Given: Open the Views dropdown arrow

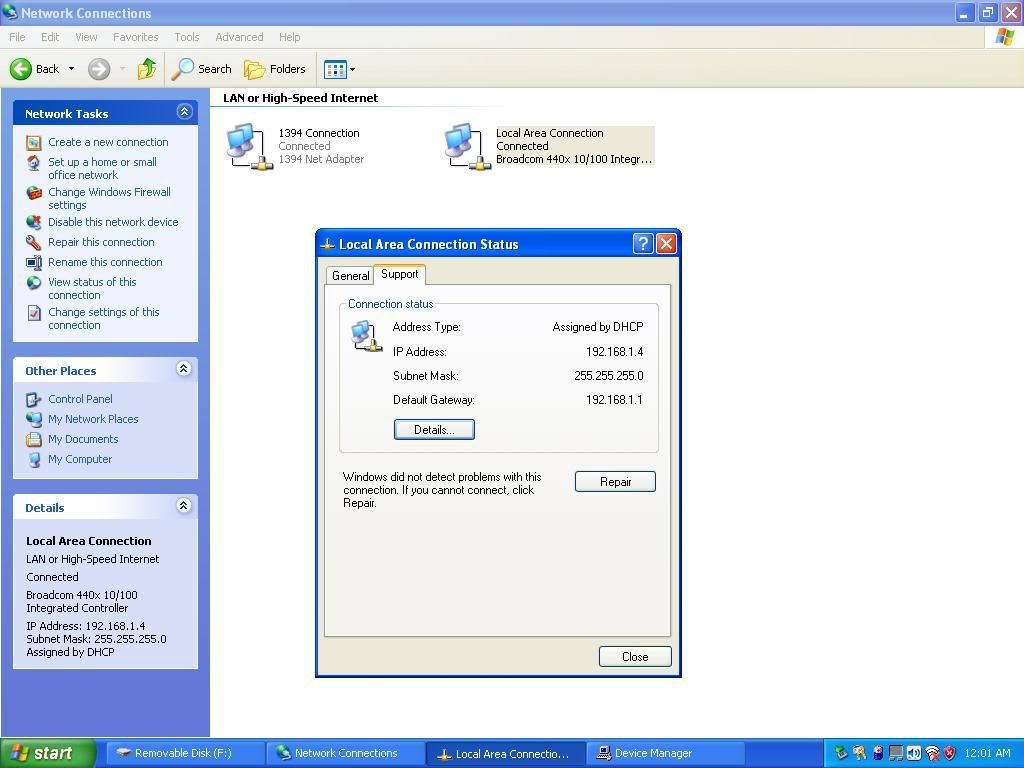Looking at the screenshot, I should [353, 69].
